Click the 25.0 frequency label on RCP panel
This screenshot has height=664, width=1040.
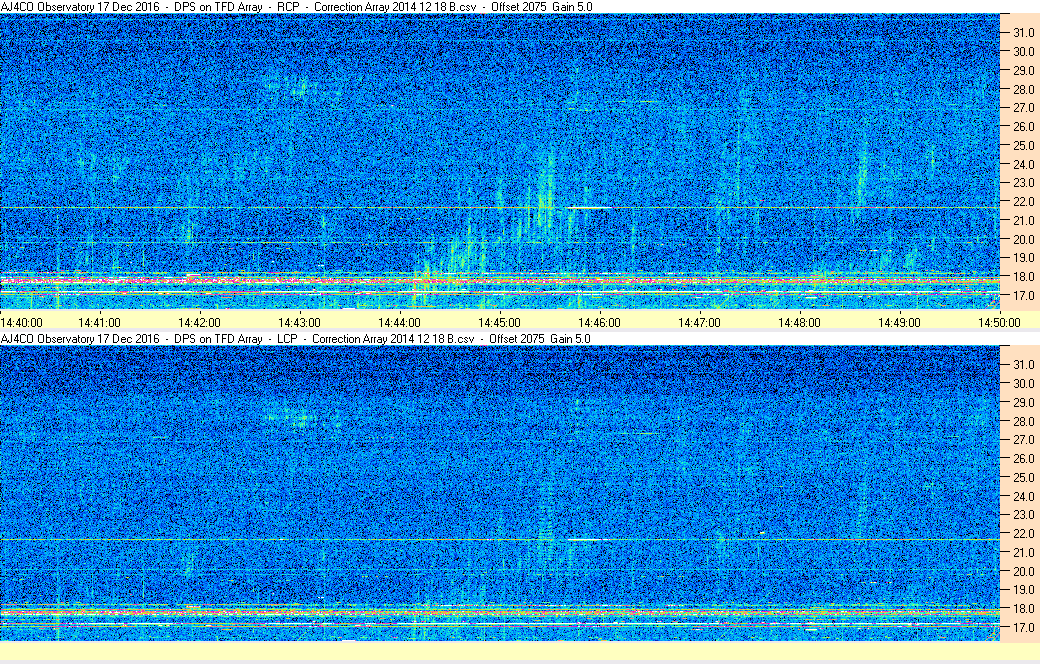click(x=1023, y=145)
